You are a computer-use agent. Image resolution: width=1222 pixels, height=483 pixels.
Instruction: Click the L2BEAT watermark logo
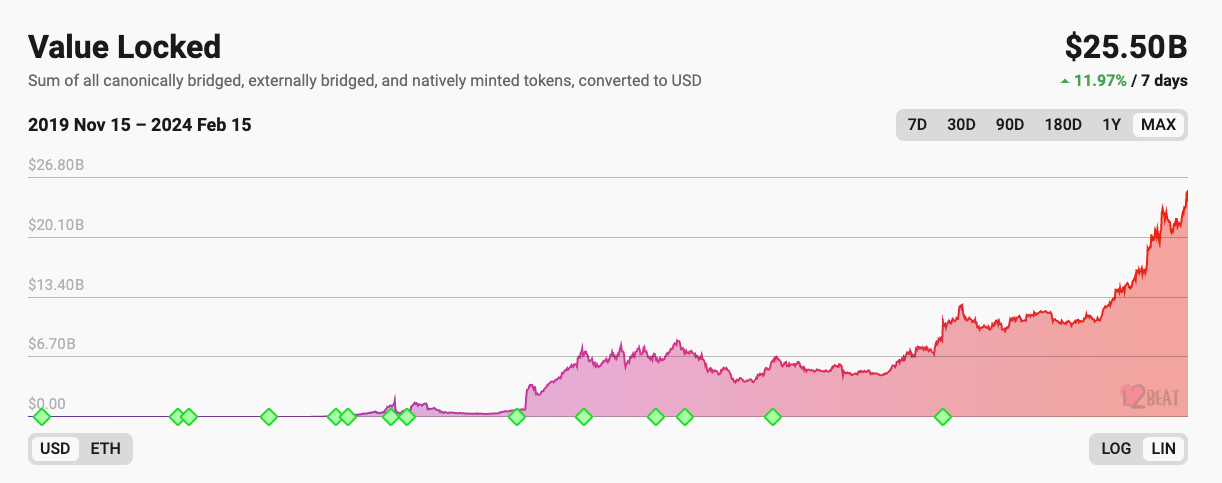coord(1150,397)
